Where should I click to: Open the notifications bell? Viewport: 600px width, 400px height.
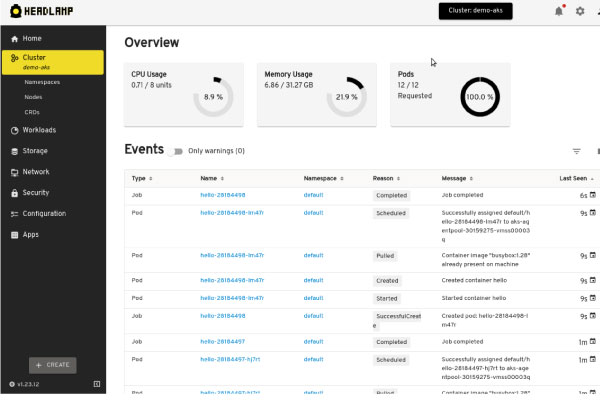tap(559, 11)
